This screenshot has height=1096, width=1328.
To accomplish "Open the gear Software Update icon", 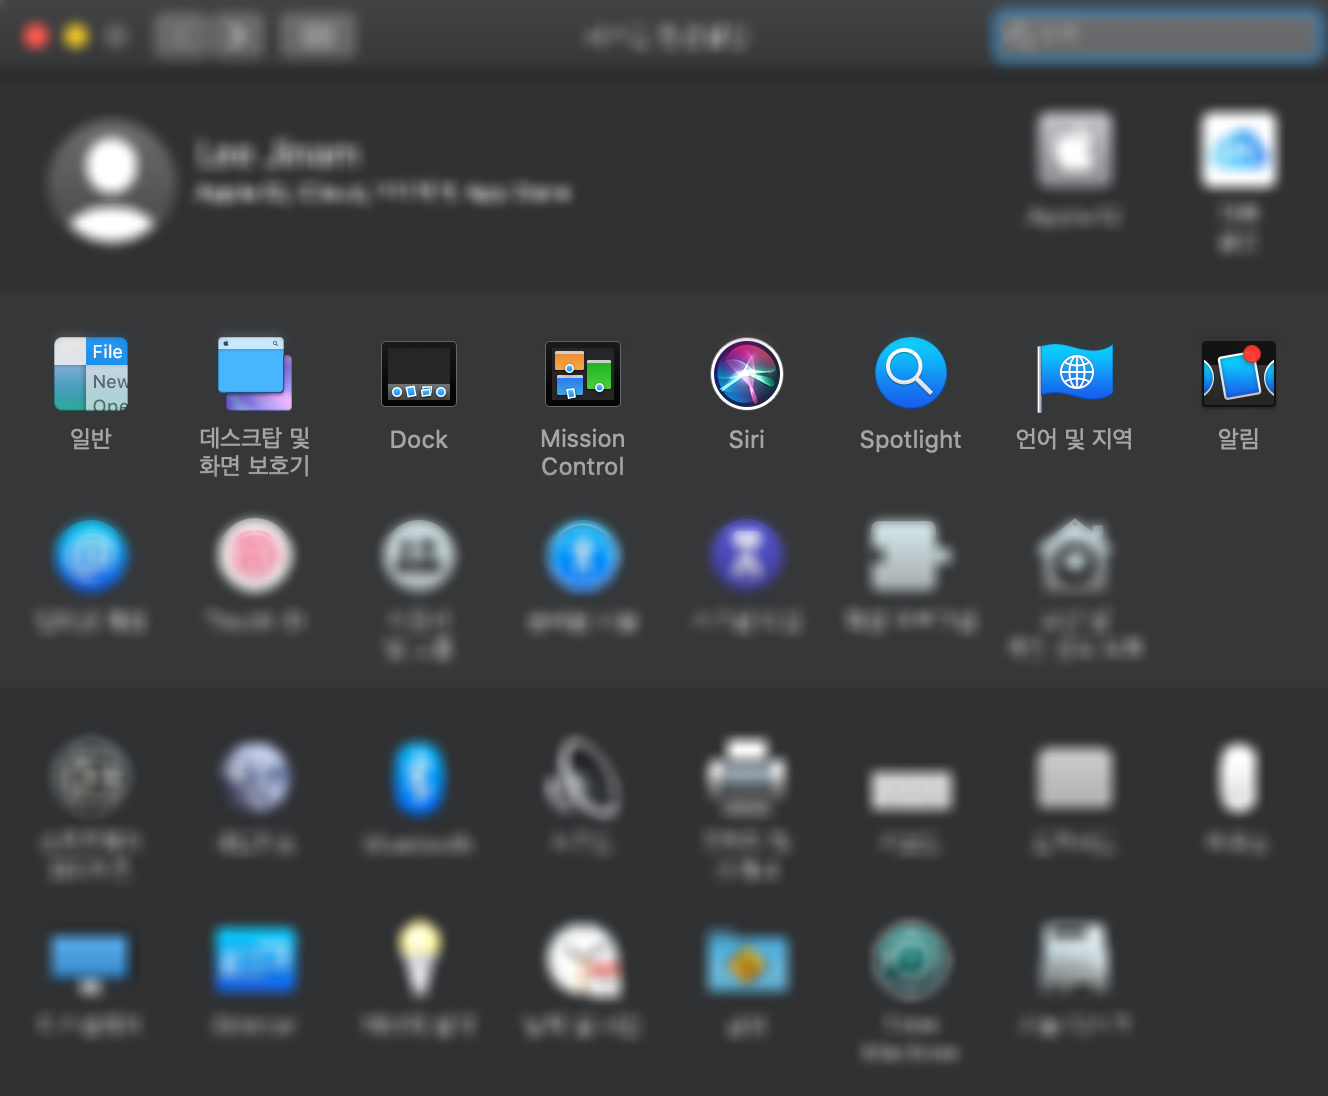I will pyautogui.click(x=91, y=775).
